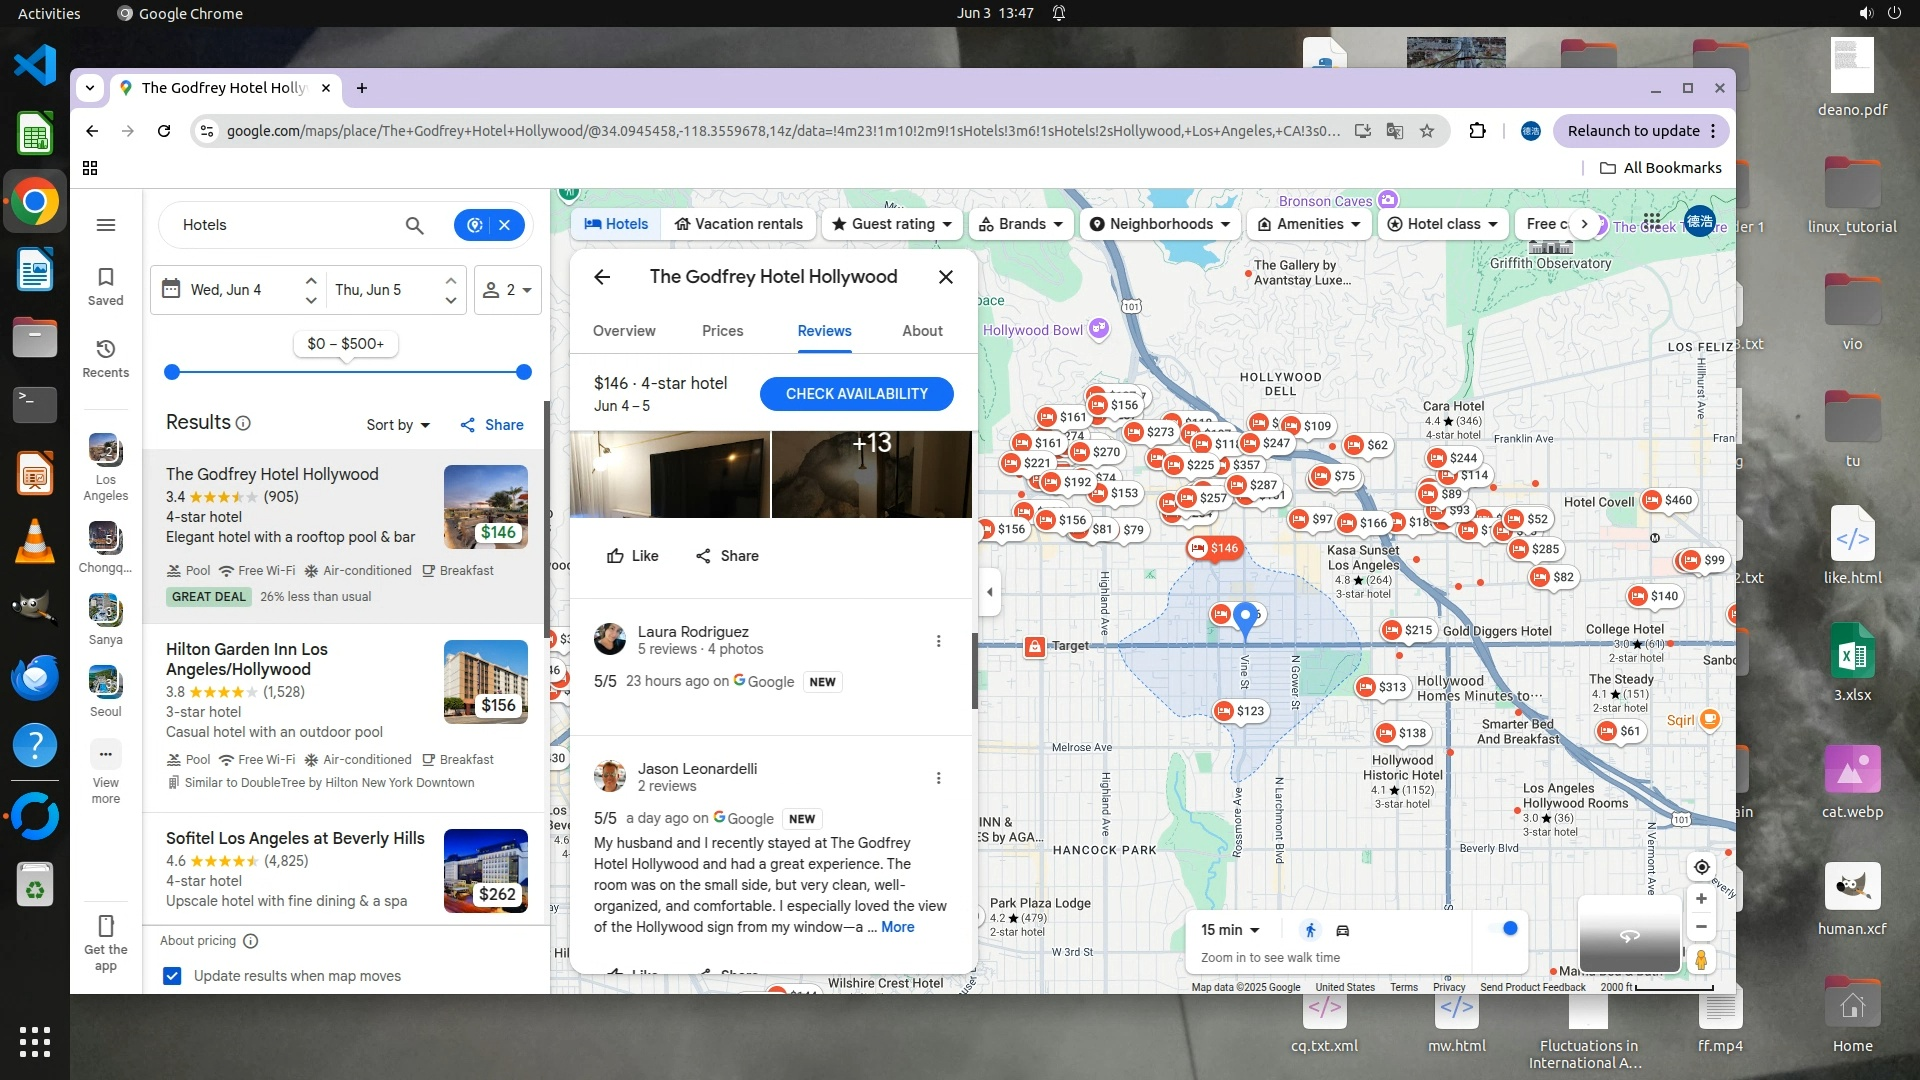The image size is (1920, 1080).
Task: Expand the Guest rating filter dropdown
Action: tap(892, 224)
